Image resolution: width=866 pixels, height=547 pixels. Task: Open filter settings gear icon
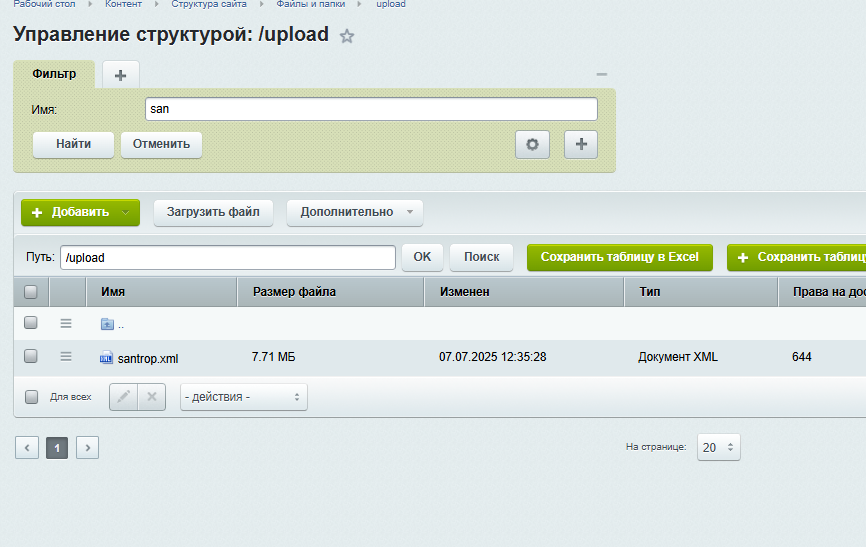(532, 145)
